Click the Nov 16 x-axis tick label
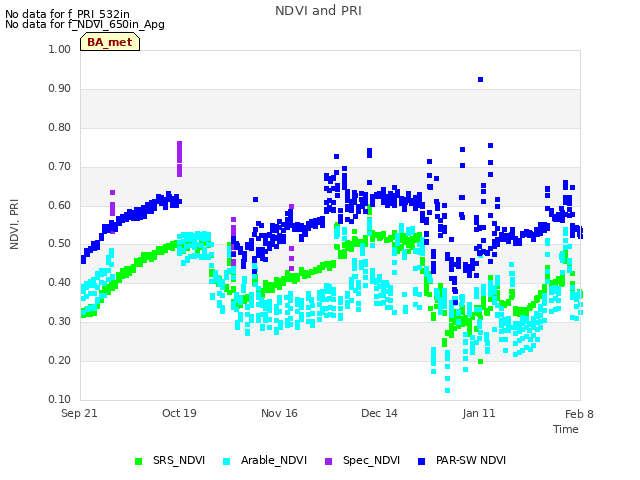The image size is (640, 480). tap(279, 413)
